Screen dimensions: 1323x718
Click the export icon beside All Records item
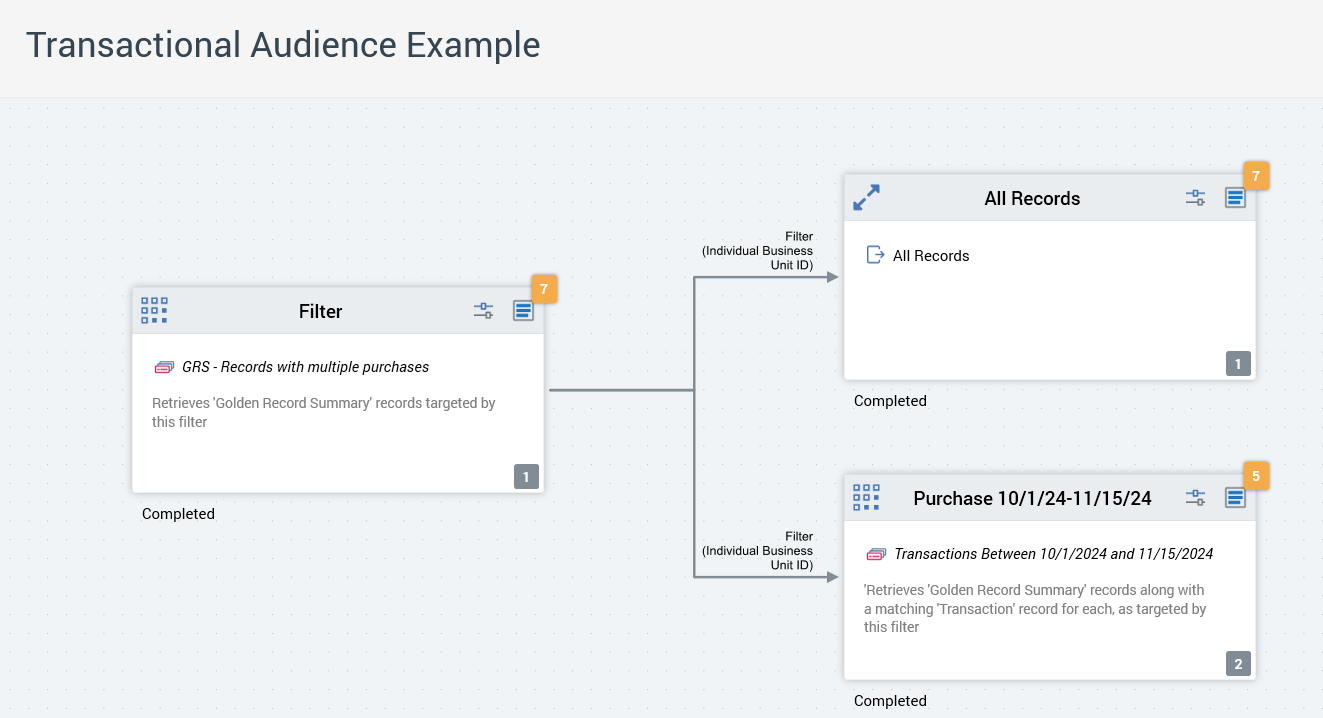(875, 255)
